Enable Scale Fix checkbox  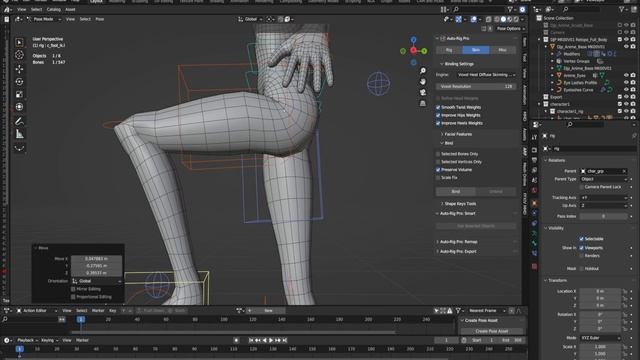[438, 178]
